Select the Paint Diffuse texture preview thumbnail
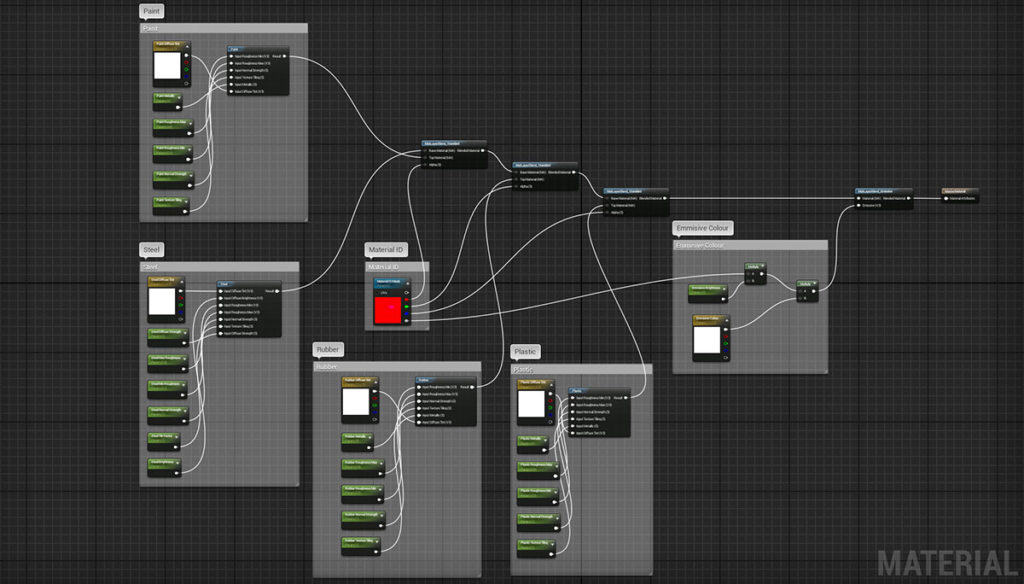 tap(167, 65)
